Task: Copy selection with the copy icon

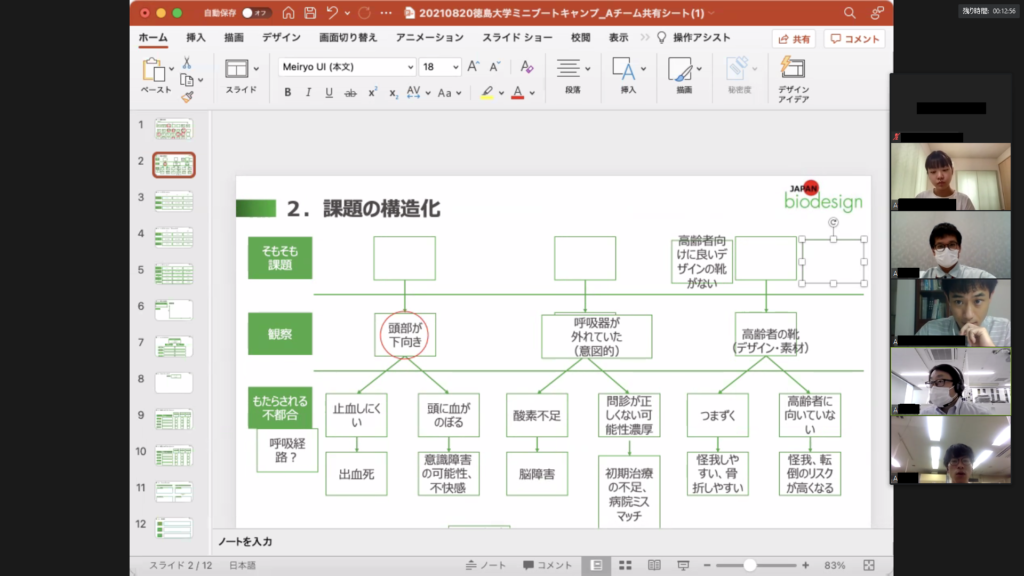Action: [x=187, y=80]
